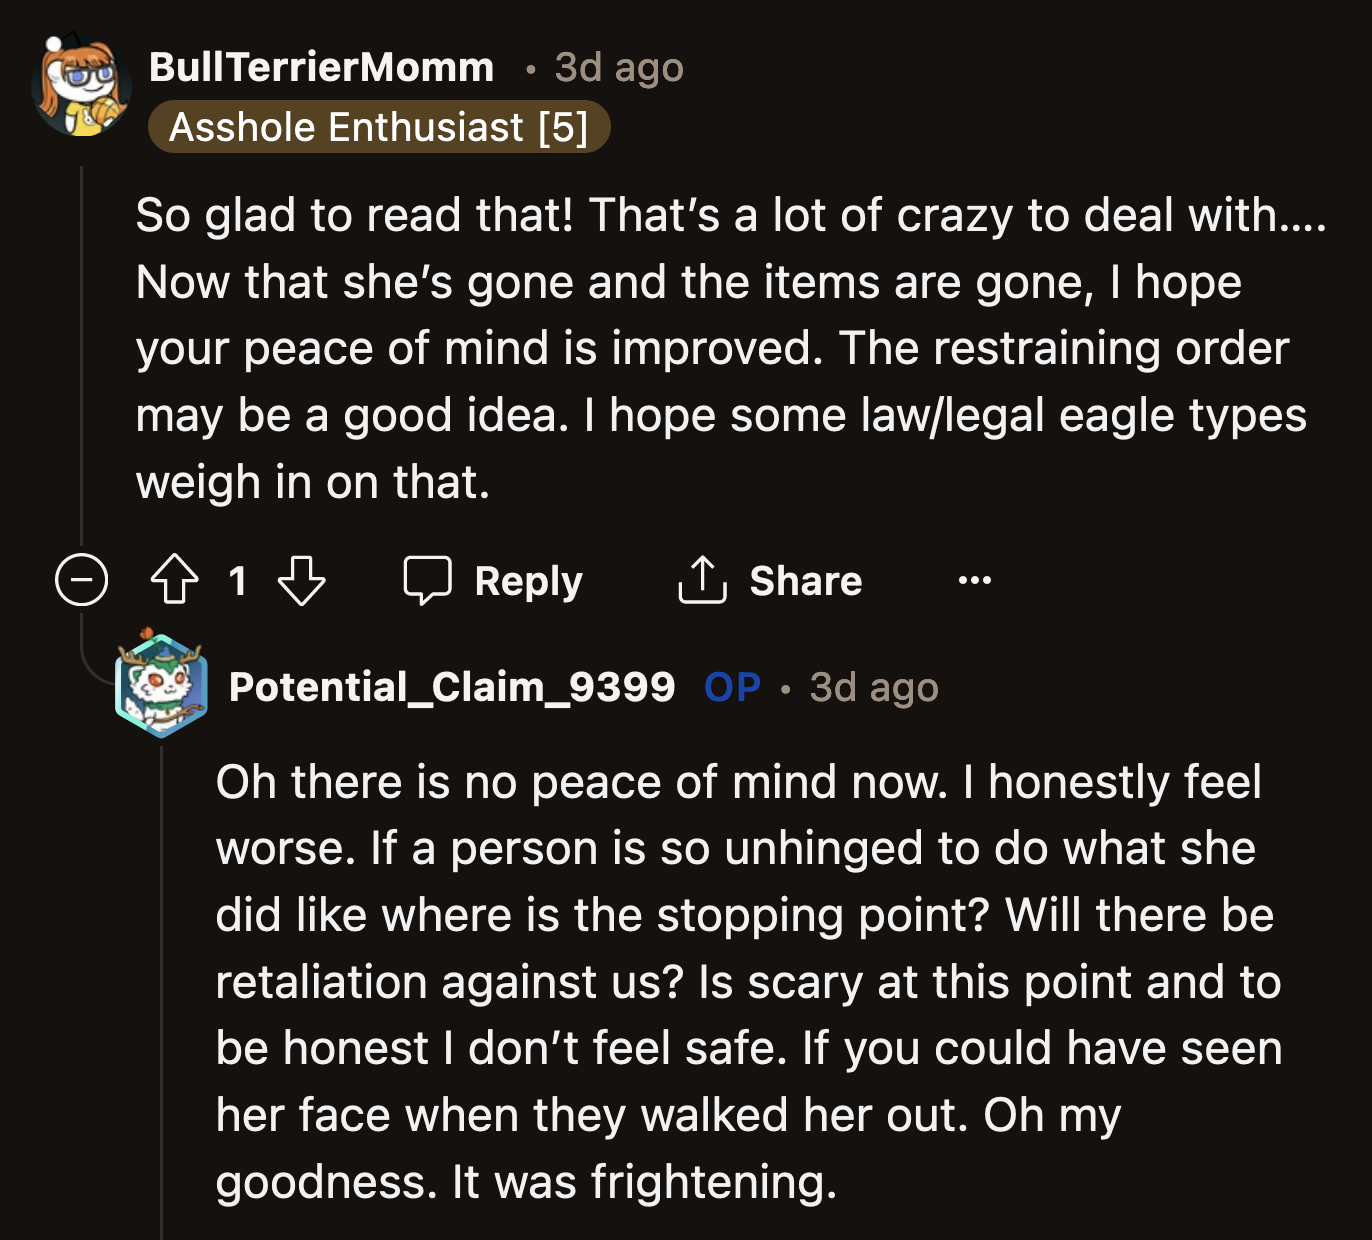Downvote BullTerrierMomm's comment
1372x1240 pixels.
(x=300, y=580)
